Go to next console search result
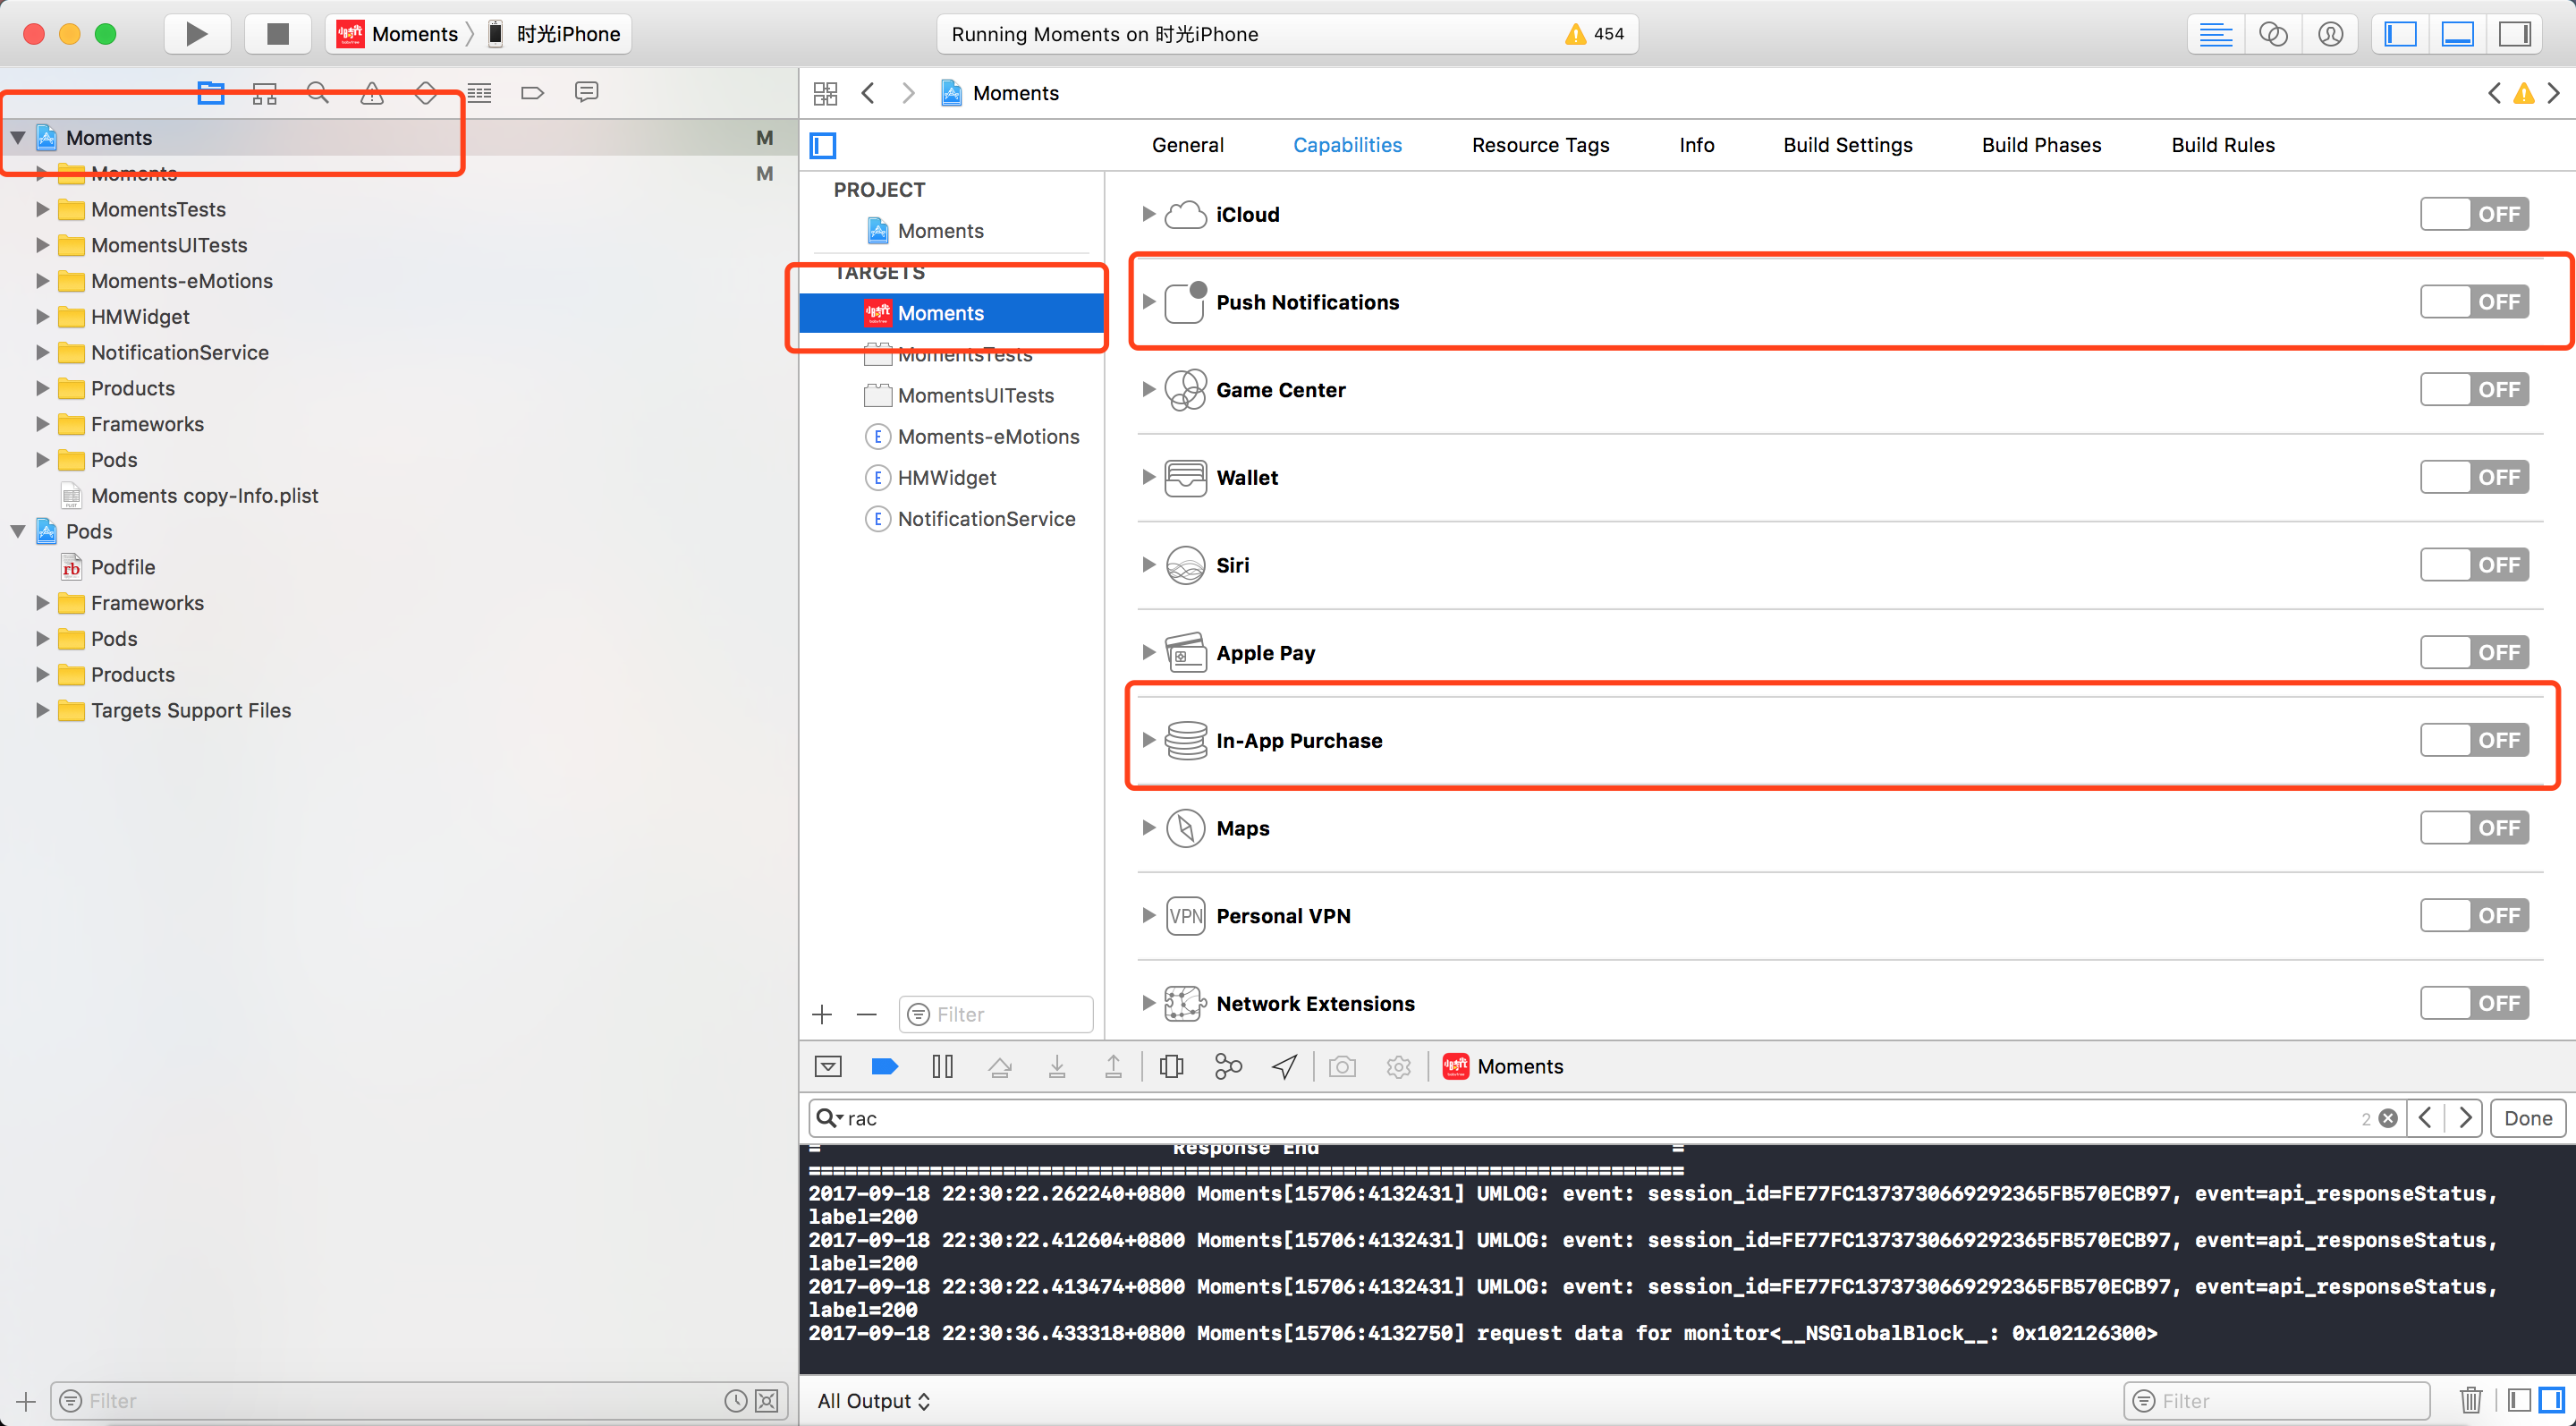2576x1426 pixels. 2465,1118
